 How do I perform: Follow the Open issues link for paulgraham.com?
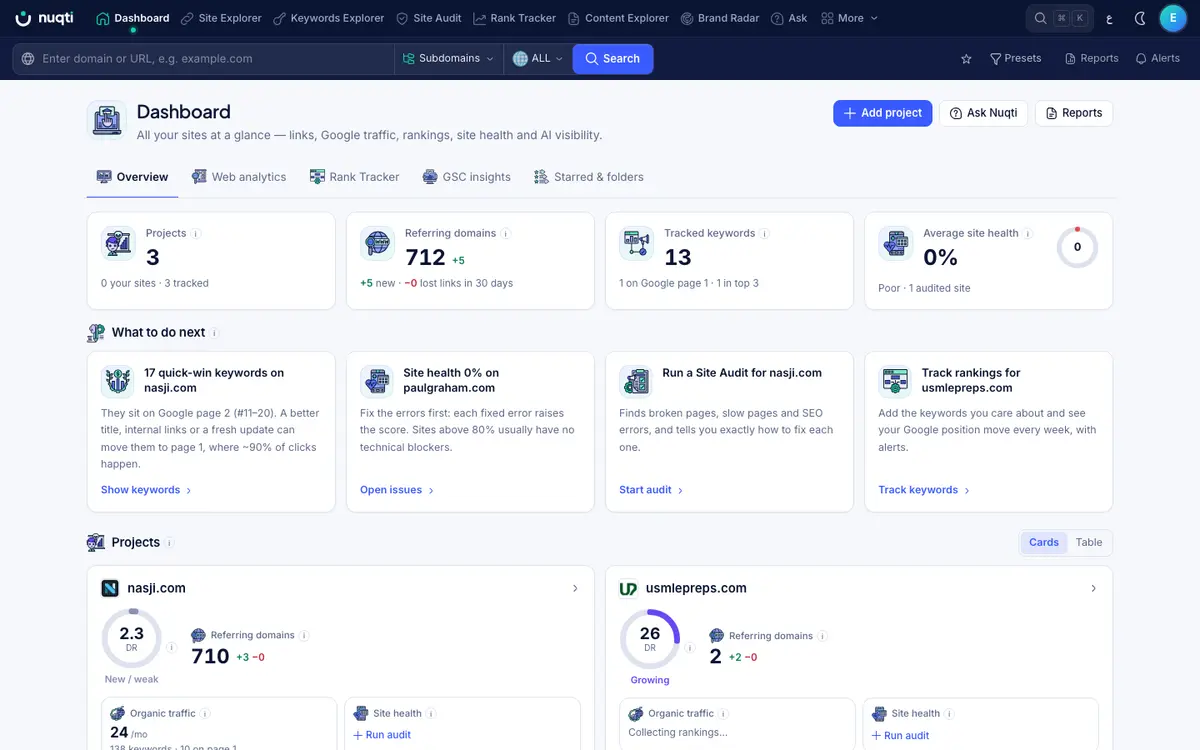tap(398, 490)
